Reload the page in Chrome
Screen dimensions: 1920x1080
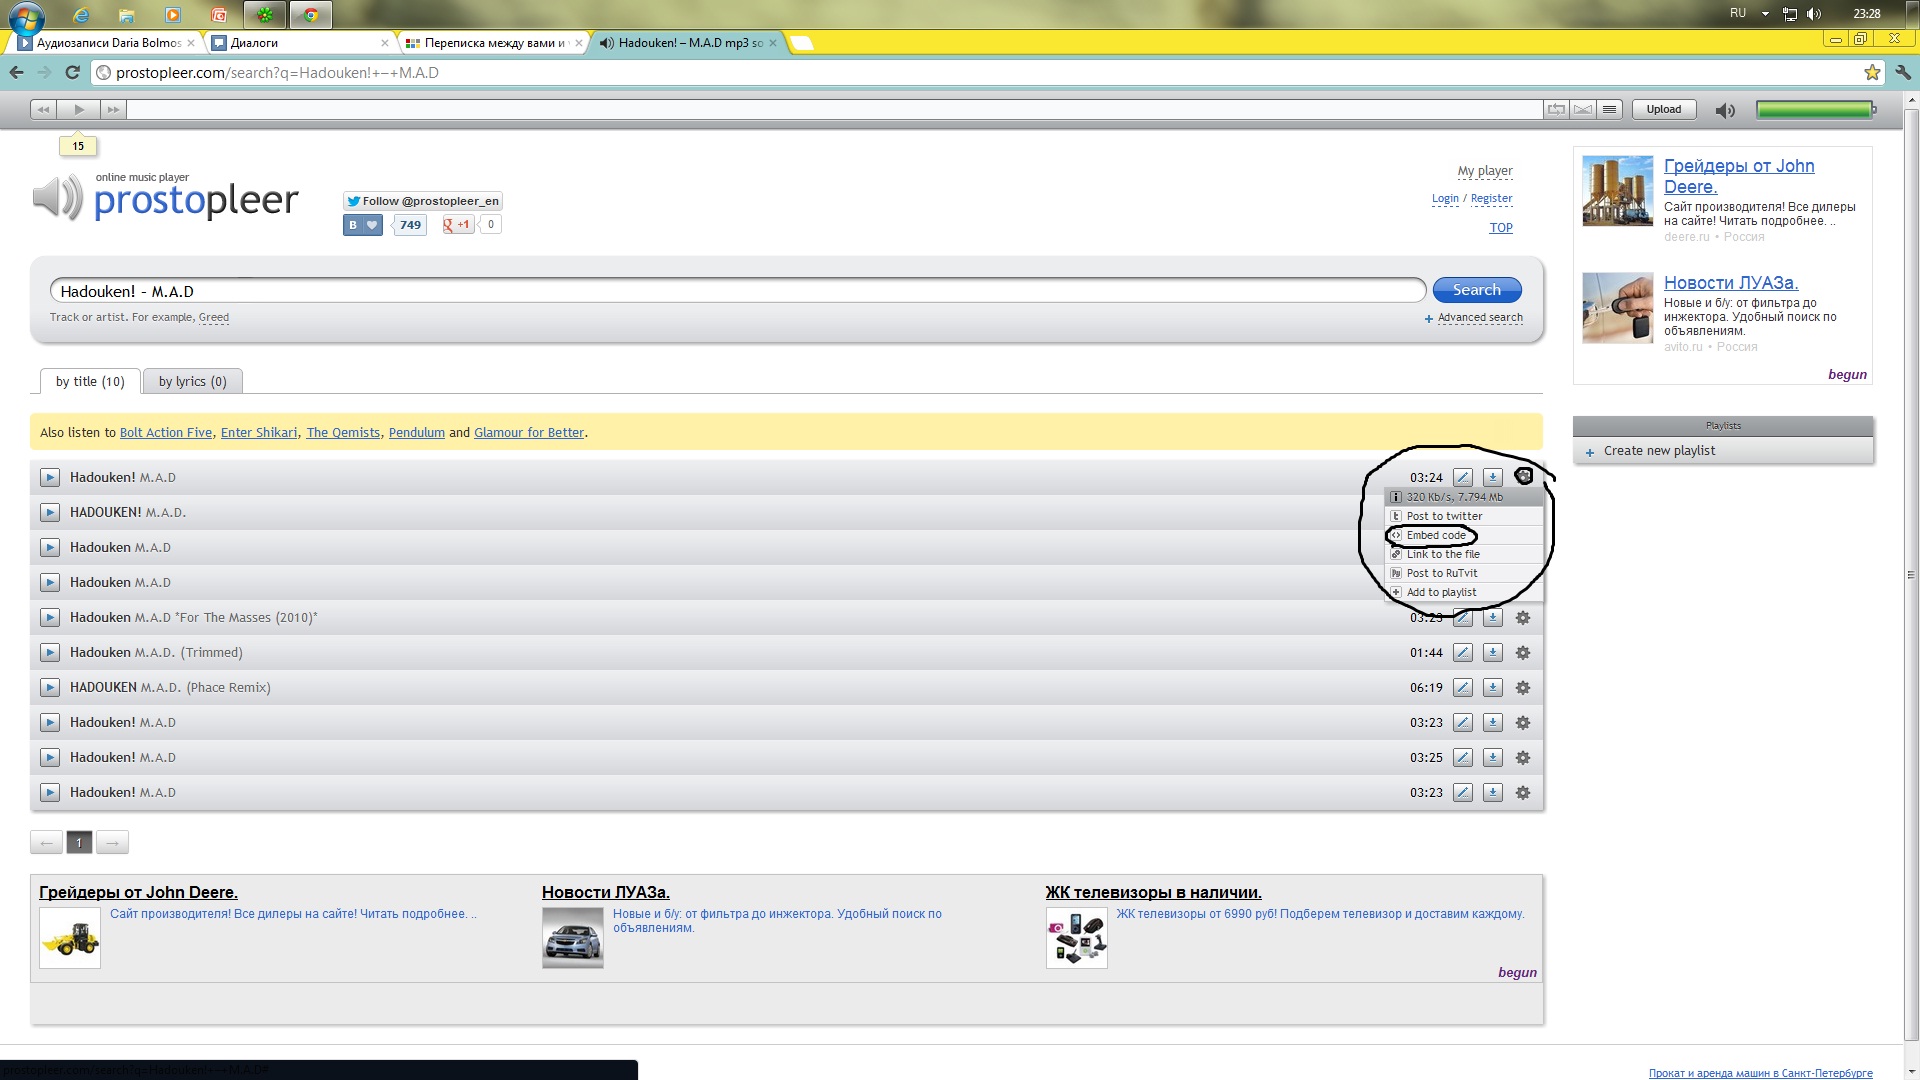72,72
